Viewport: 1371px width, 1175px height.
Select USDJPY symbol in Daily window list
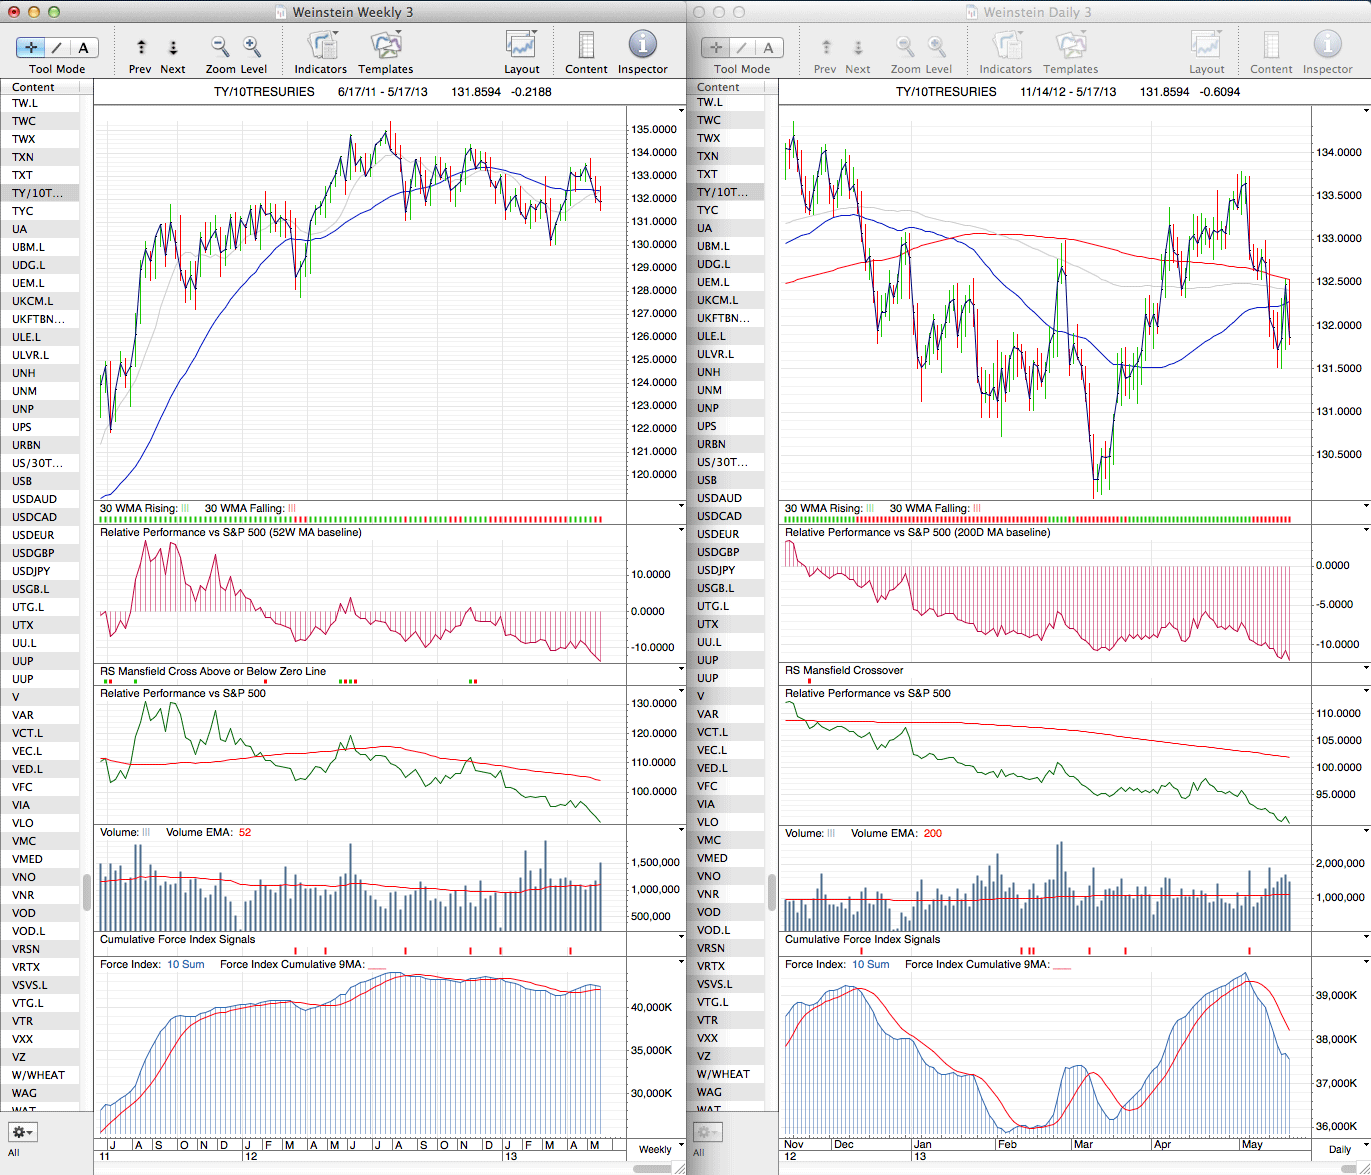pos(717,570)
